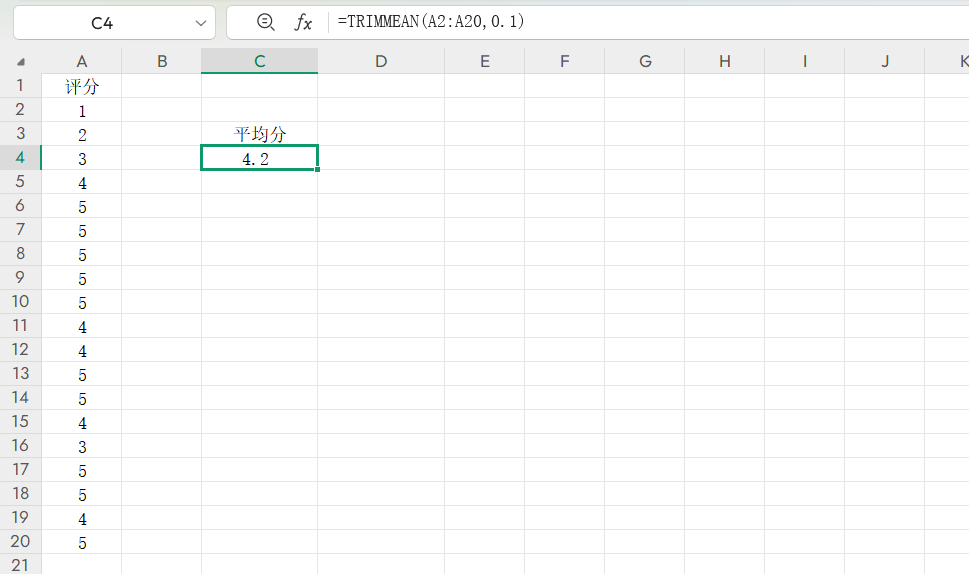Click the fx insert function icon
Screen dimensions: 969x574
[303, 22]
